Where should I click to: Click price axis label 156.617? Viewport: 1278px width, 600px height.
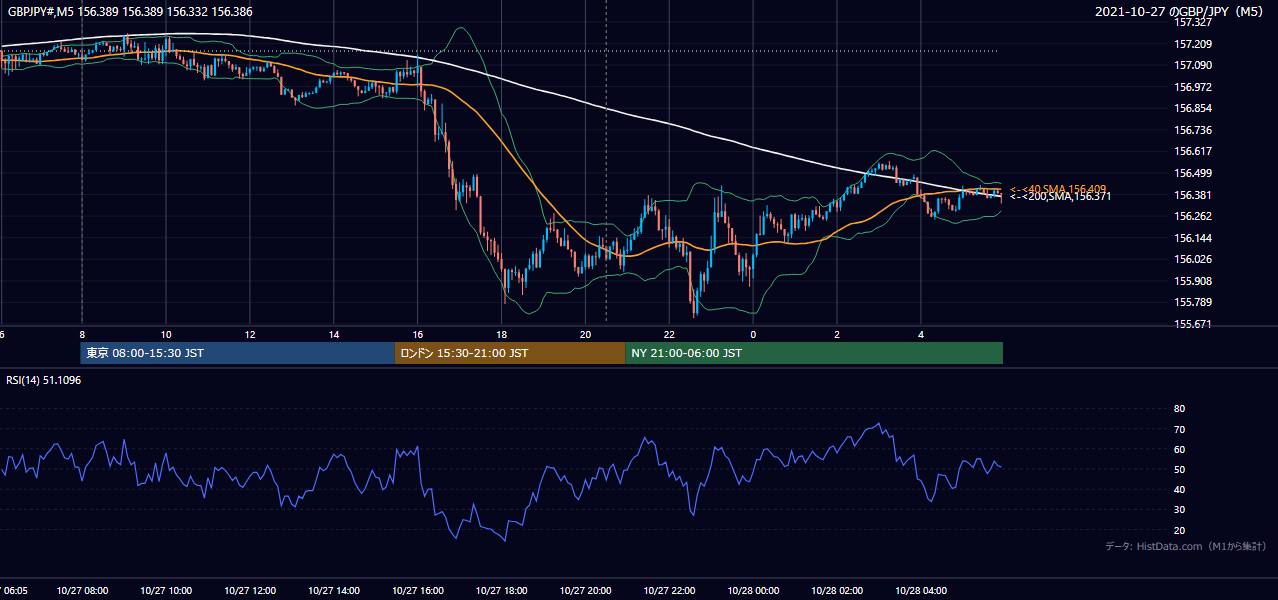[x=1193, y=152]
